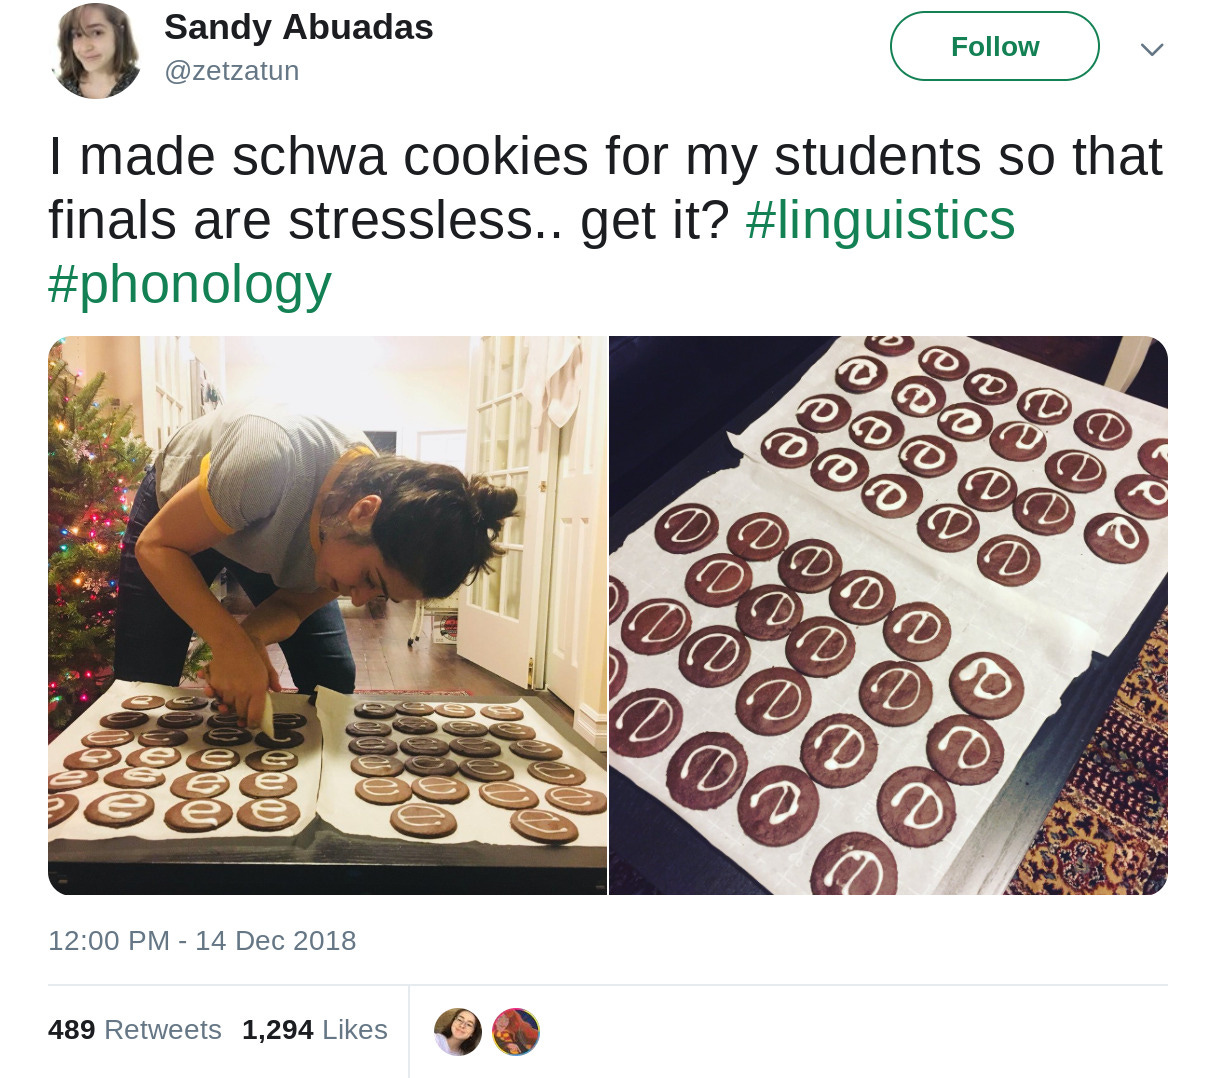This screenshot has width=1220, height=1078.
Task: View the 489 Retweets list
Action: click(x=135, y=1030)
